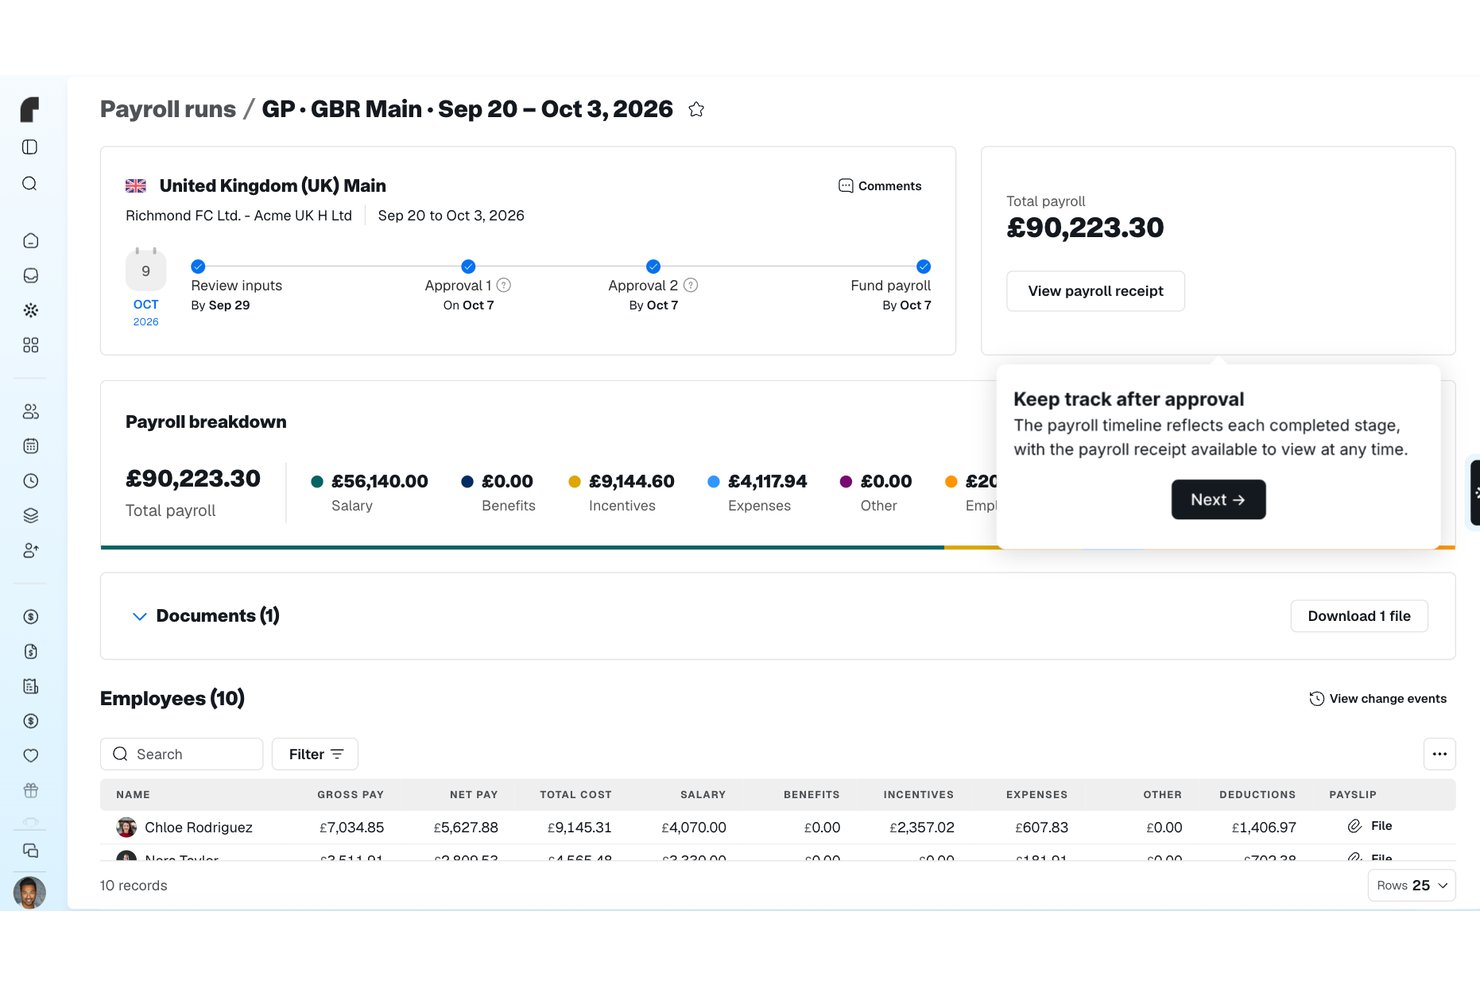The height and width of the screenshot is (987, 1480).
Task: Open the heart icon in sidebar
Action: point(31,756)
